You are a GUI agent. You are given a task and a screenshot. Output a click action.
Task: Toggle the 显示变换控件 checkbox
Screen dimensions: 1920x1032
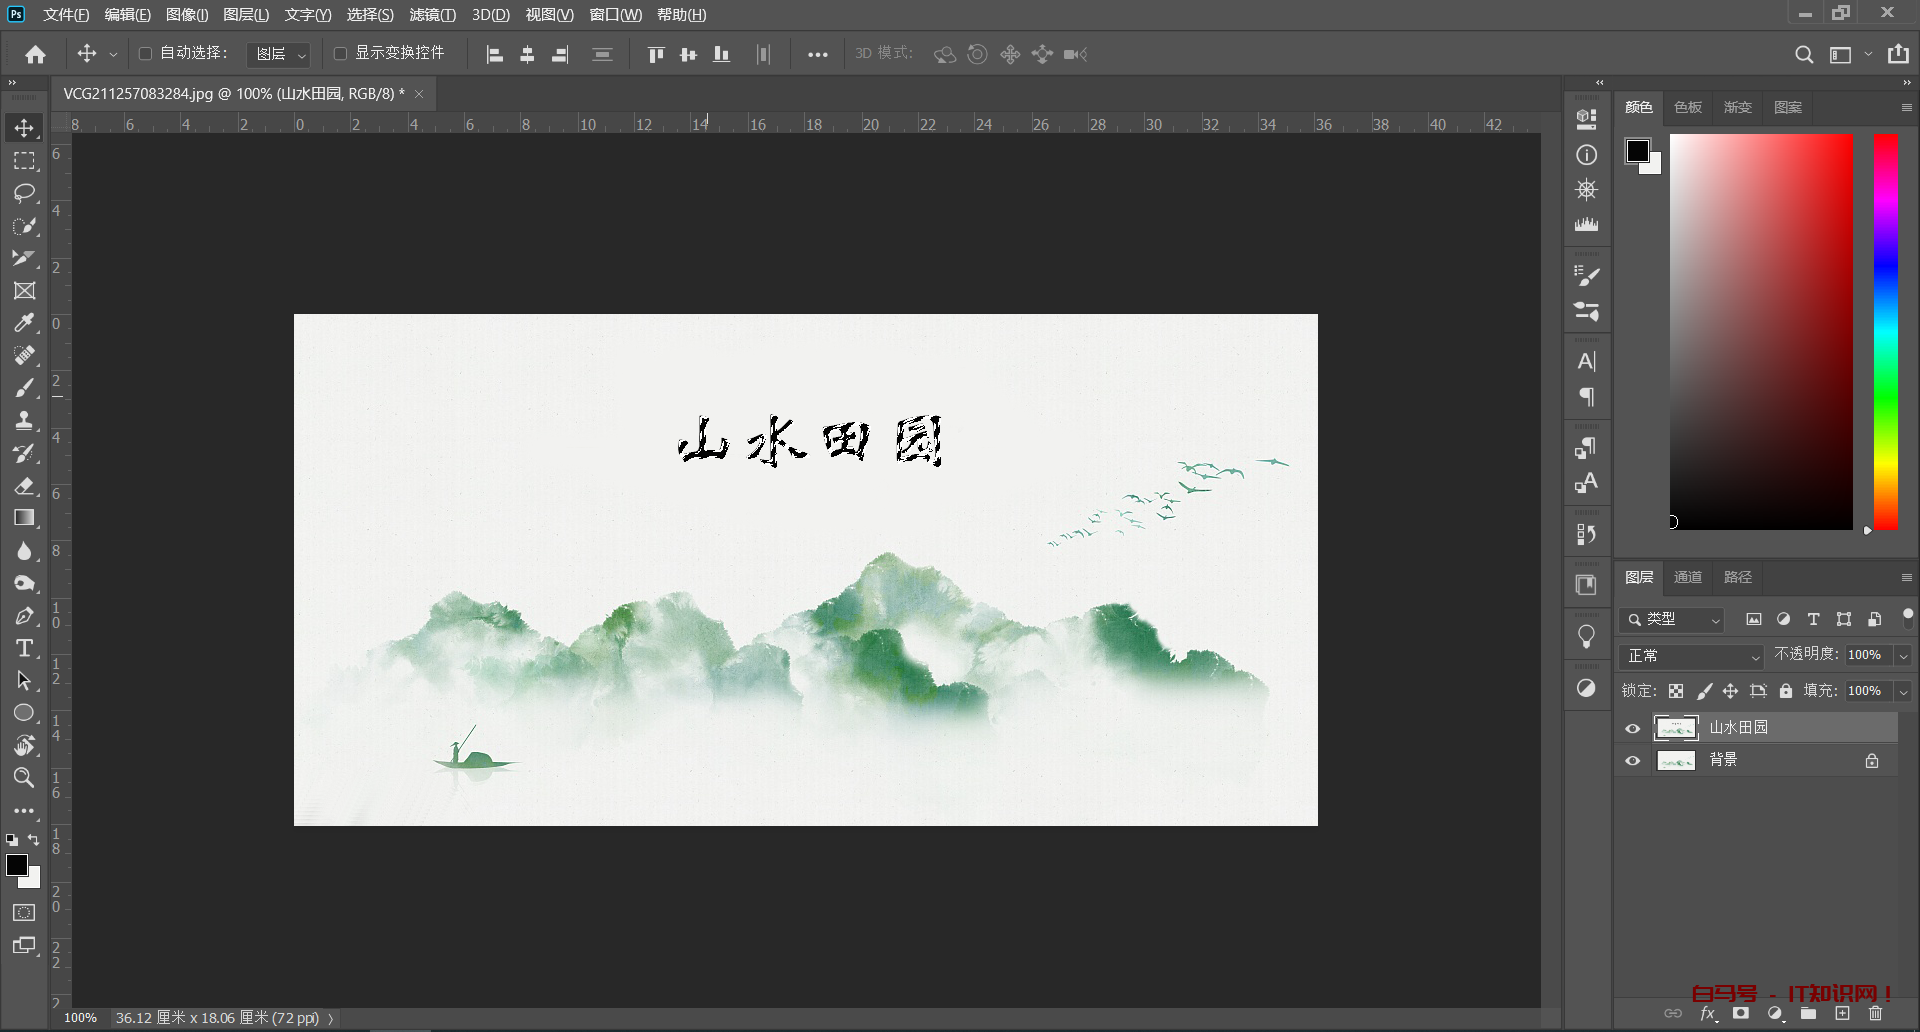click(340, 54)
